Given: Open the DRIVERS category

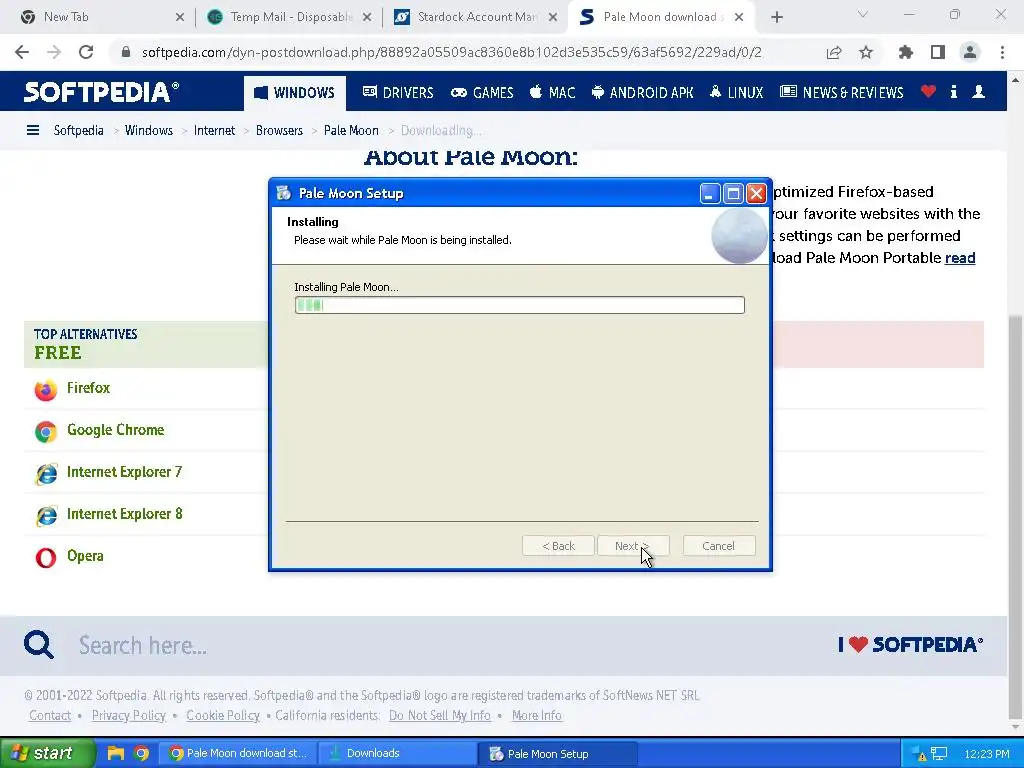Looking at the screenshot, I should 398,92.
